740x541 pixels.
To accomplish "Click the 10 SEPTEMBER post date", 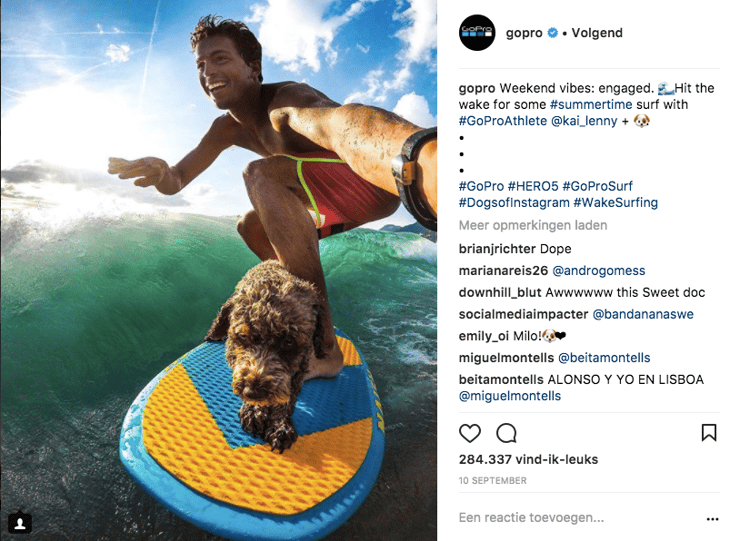I will click(492, 481).
